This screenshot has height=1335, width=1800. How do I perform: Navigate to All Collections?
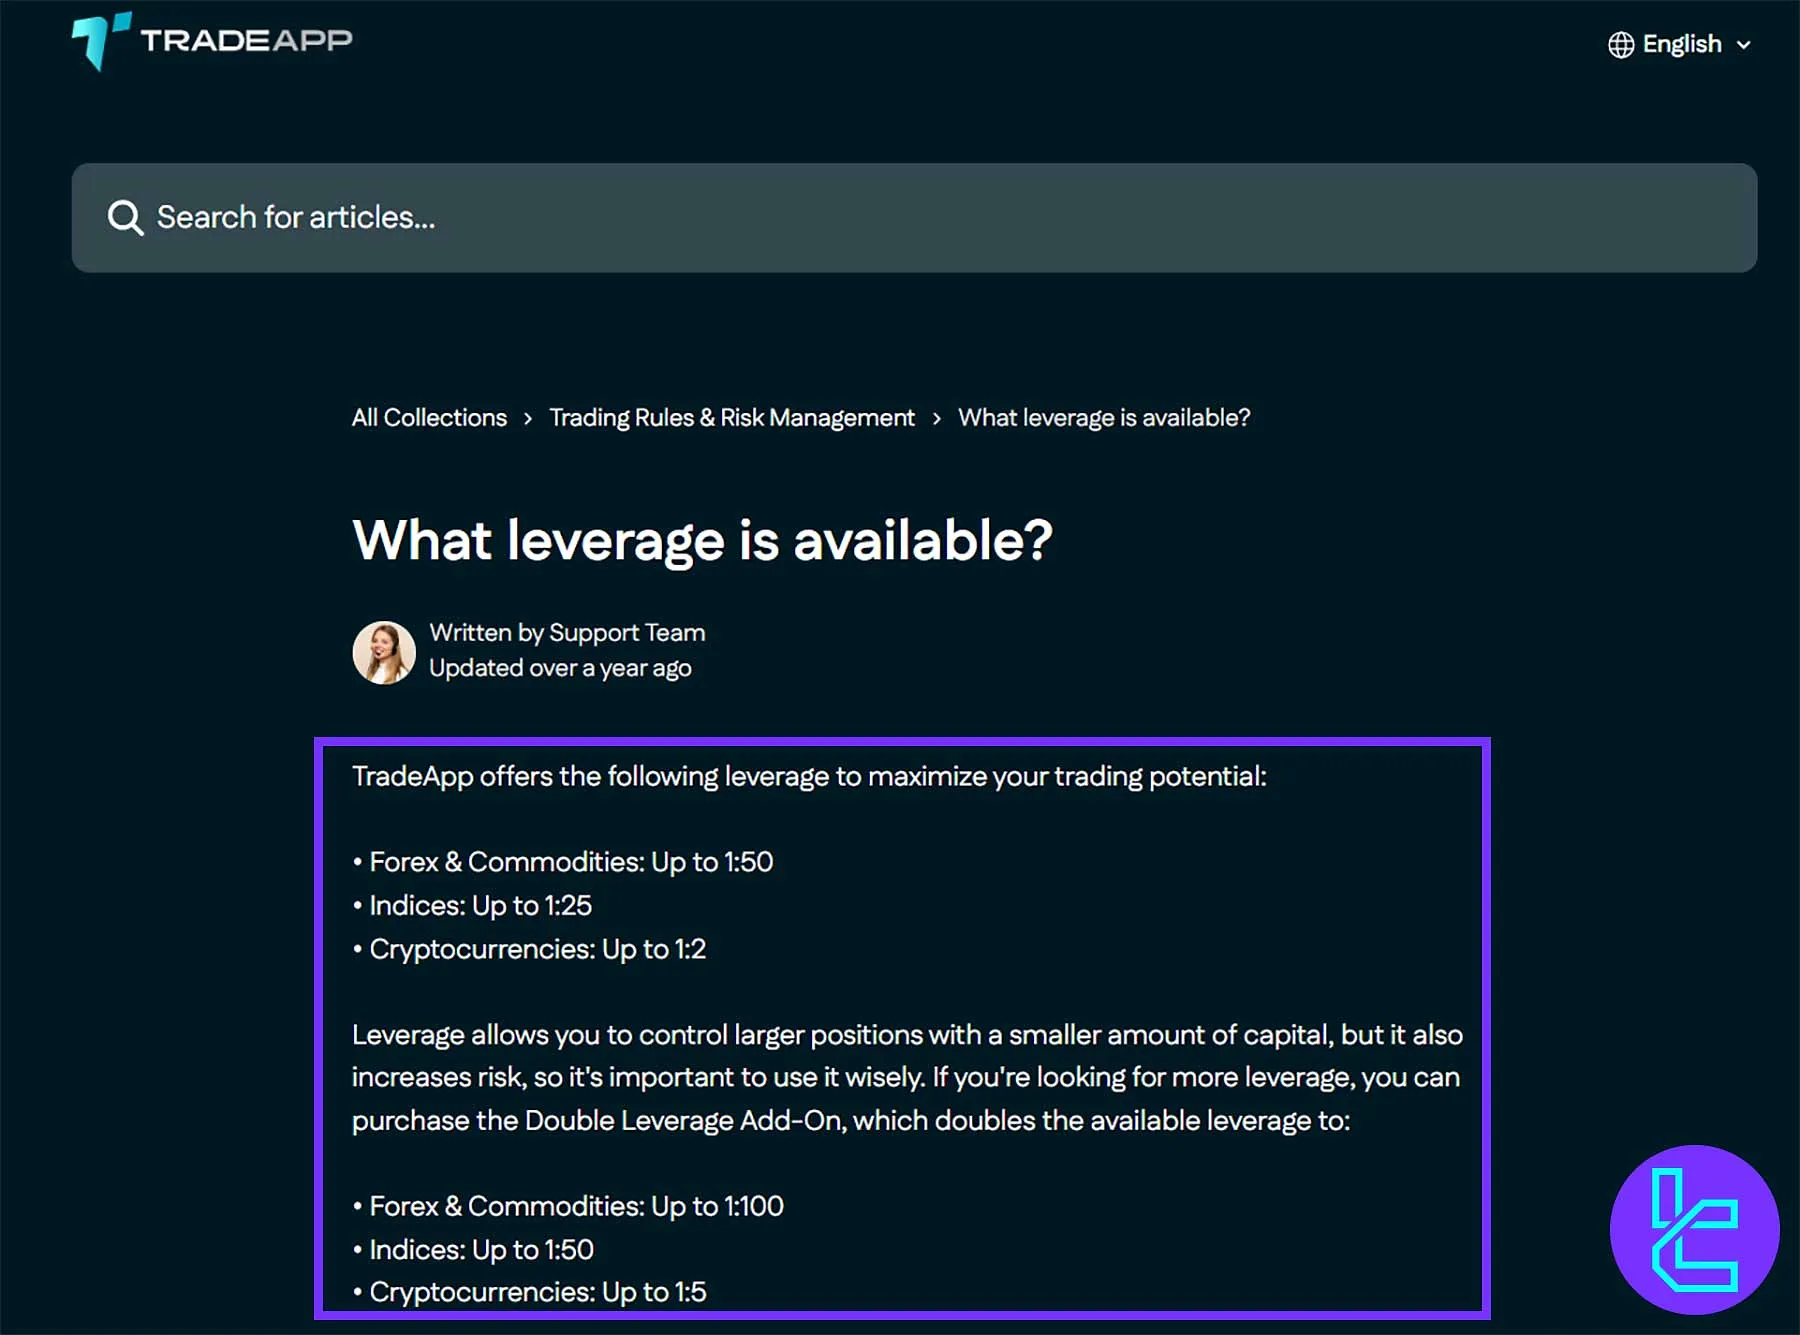[x=428, y=417]
